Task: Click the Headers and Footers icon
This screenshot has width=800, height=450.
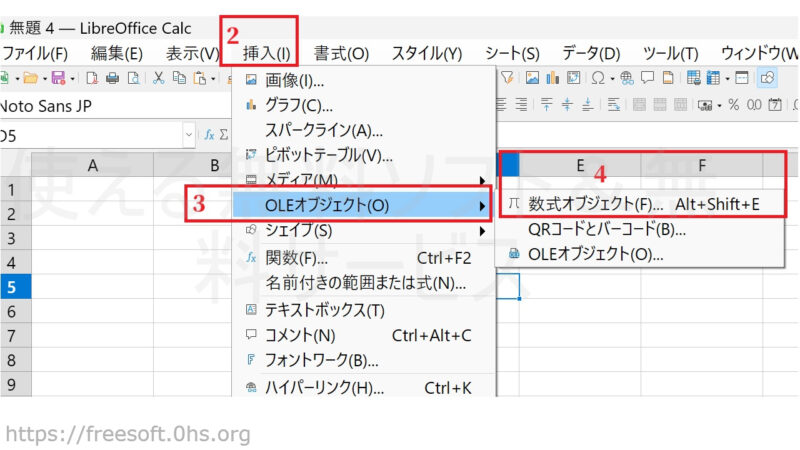Action: pyautogui.click(x=668, y=78)
